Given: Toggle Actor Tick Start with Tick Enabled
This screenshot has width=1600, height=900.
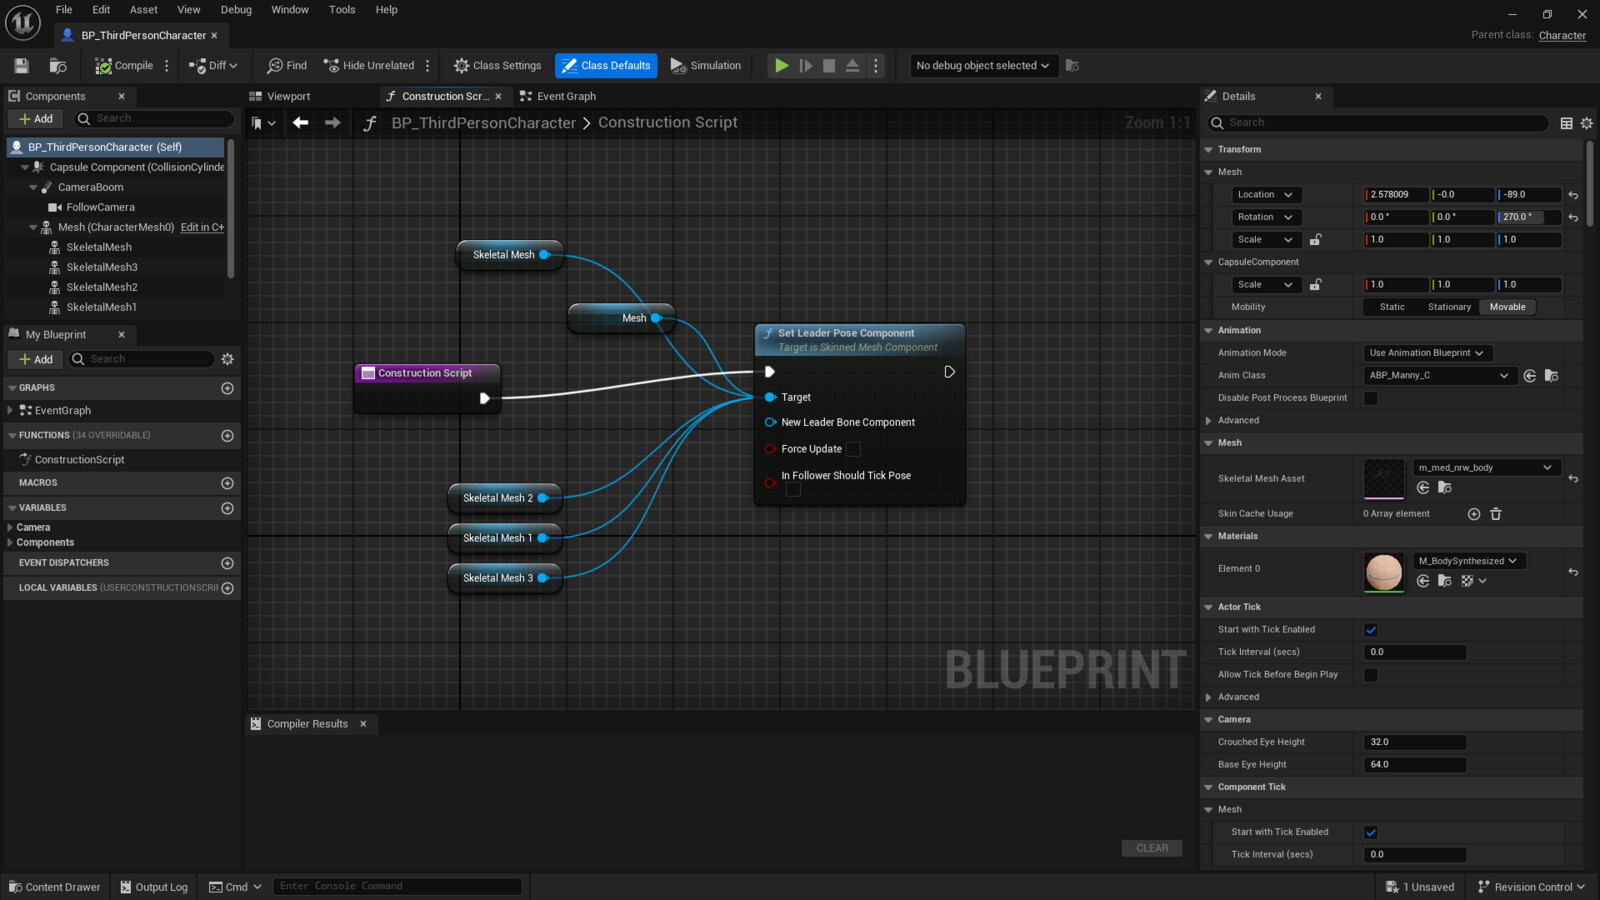Looking at the screenshot, I should click(x=1371, y=630).
